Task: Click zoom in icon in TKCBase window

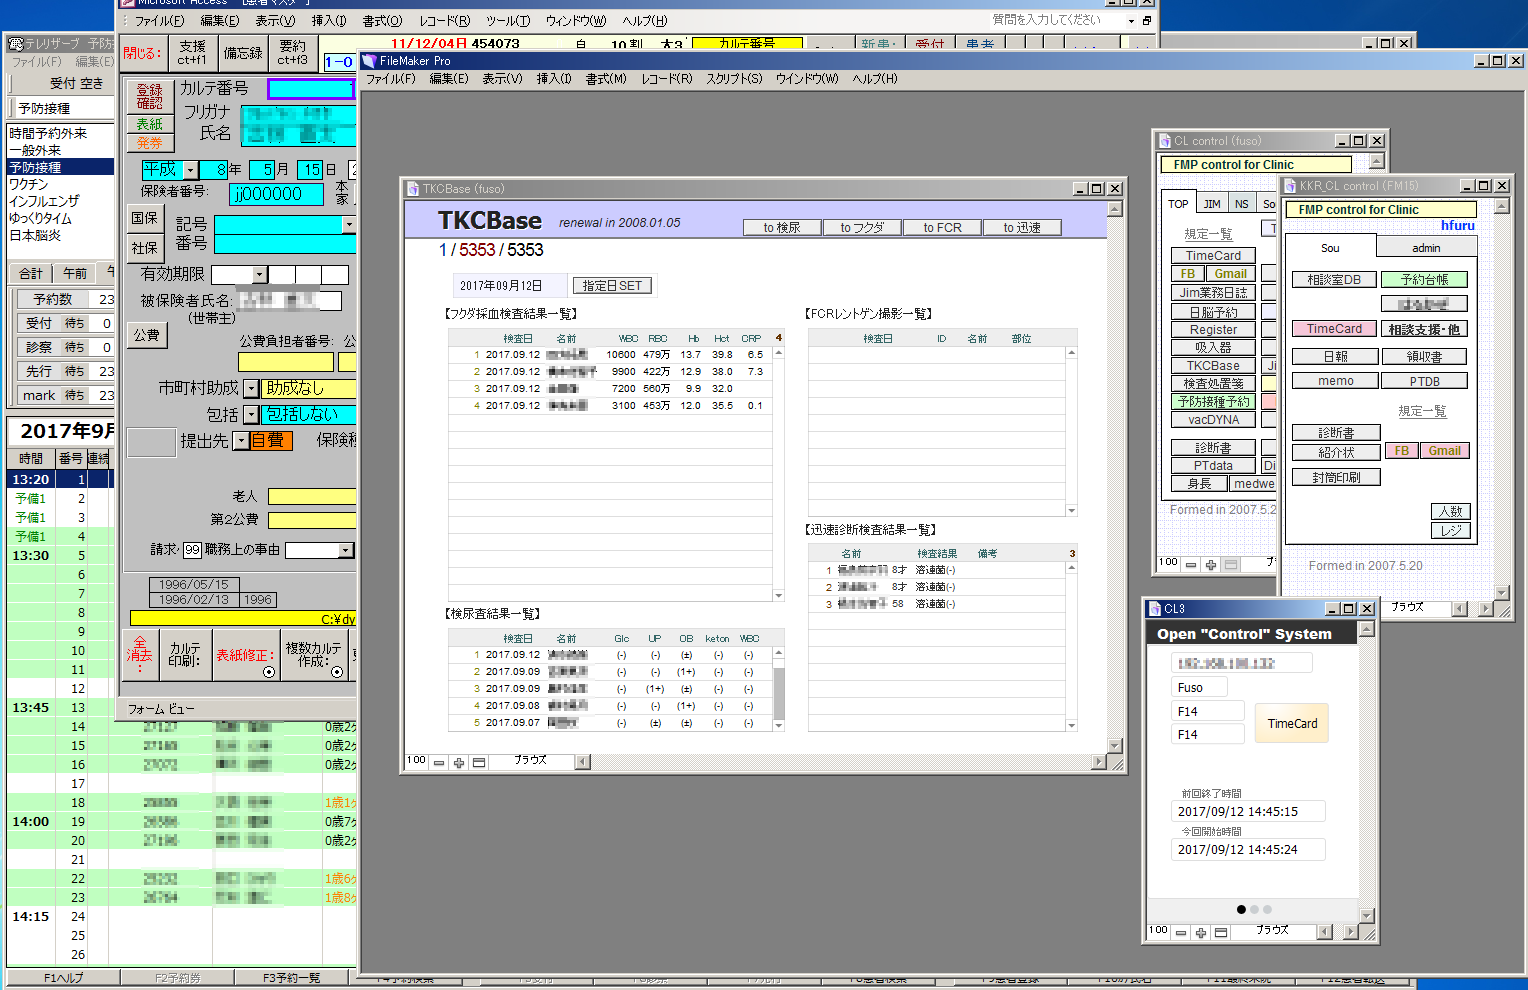Action: click(459, 762)
